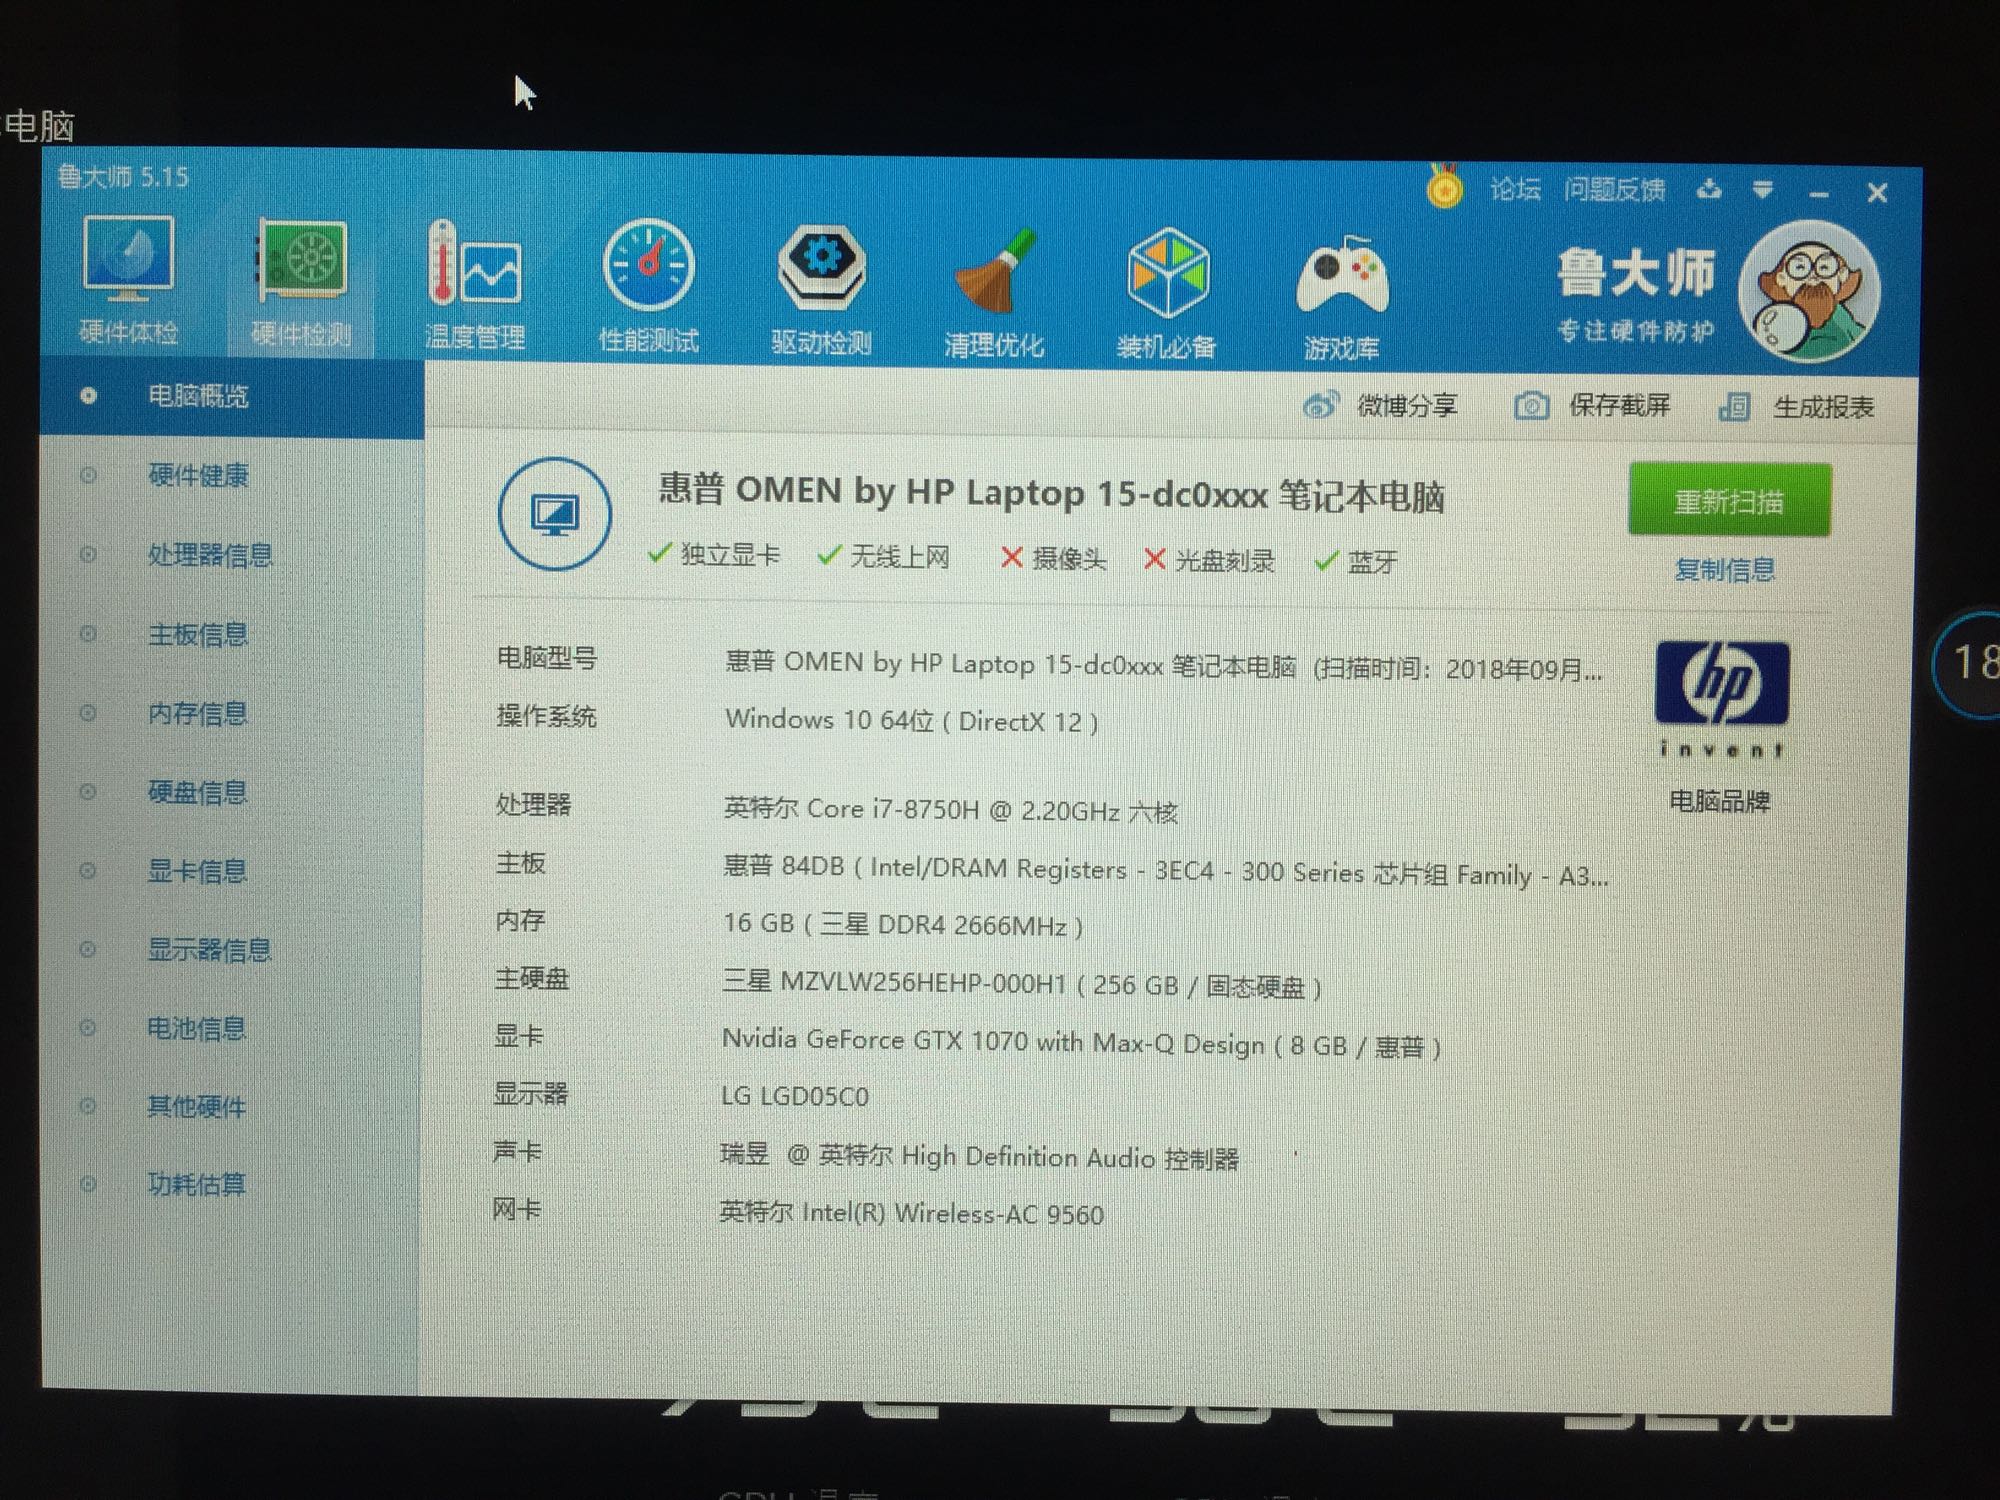This screenshot has height=1500, width=2000.
Task: Open 驱动检测 driver detection
Action: 821,291
